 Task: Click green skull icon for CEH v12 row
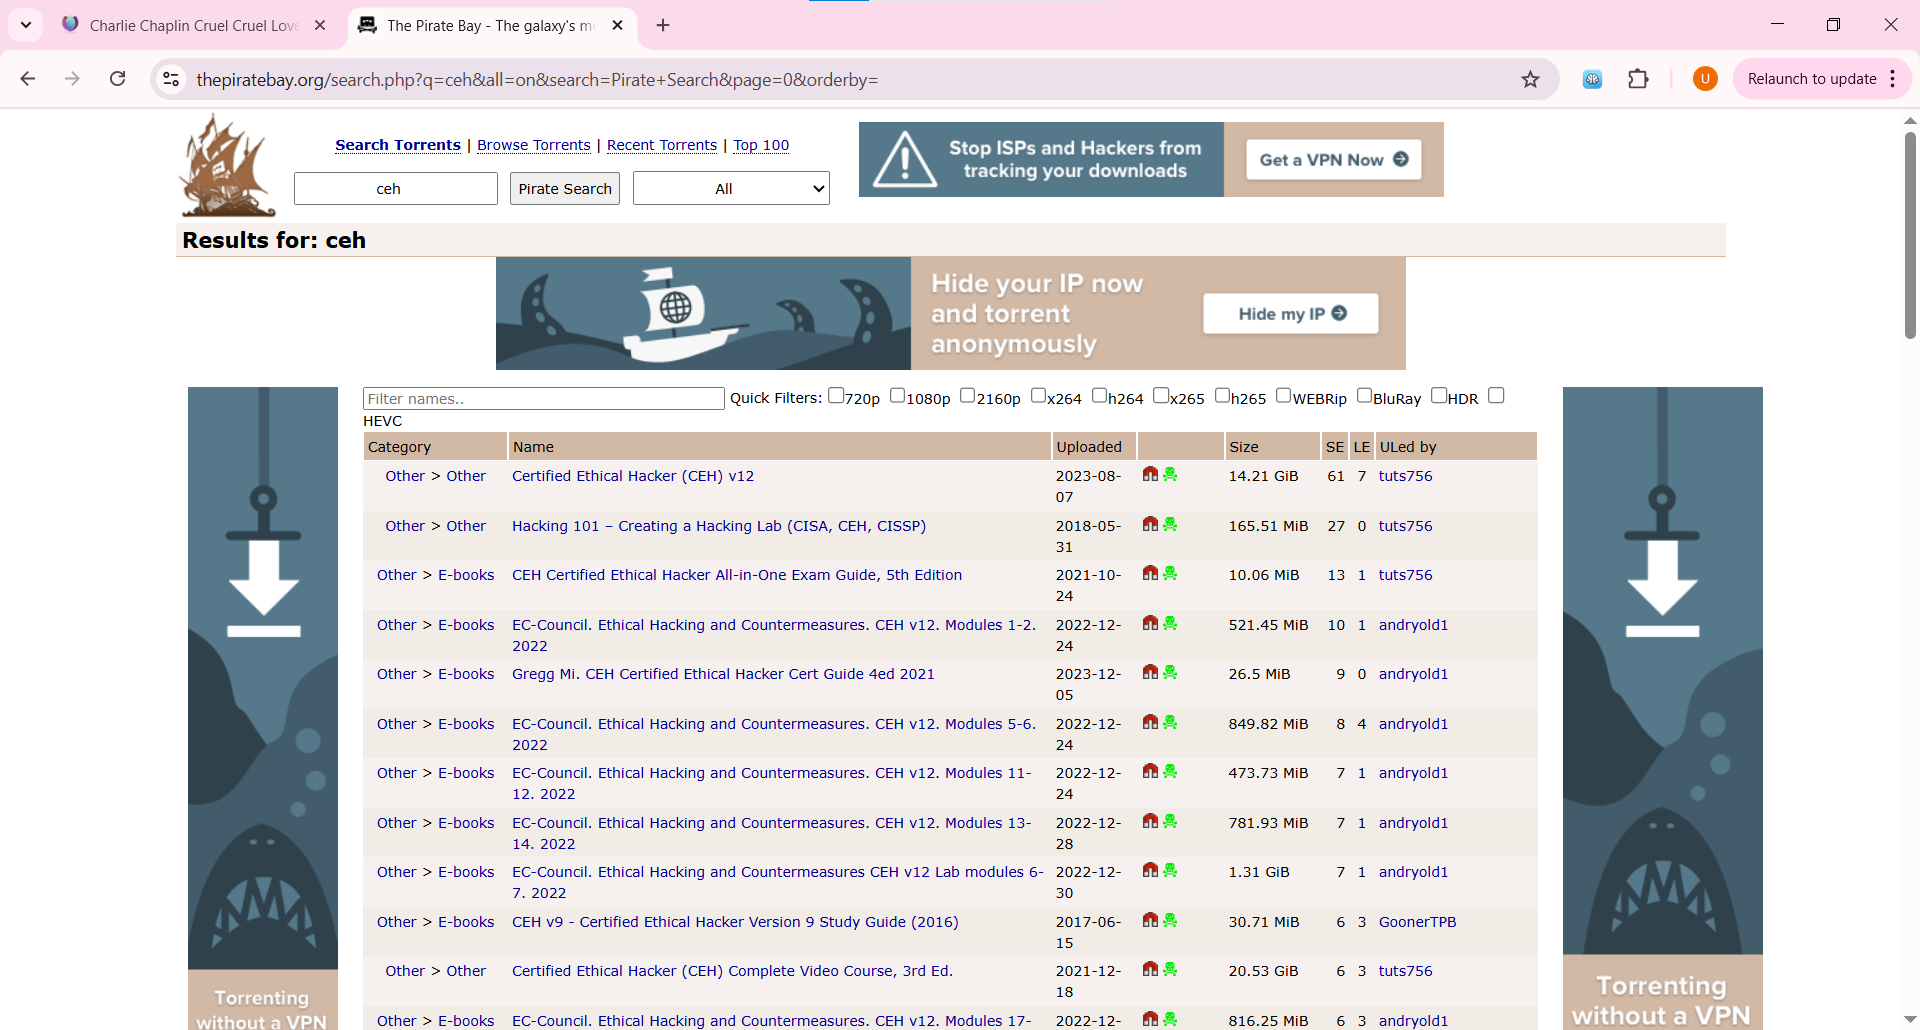tap(1170, 474)
